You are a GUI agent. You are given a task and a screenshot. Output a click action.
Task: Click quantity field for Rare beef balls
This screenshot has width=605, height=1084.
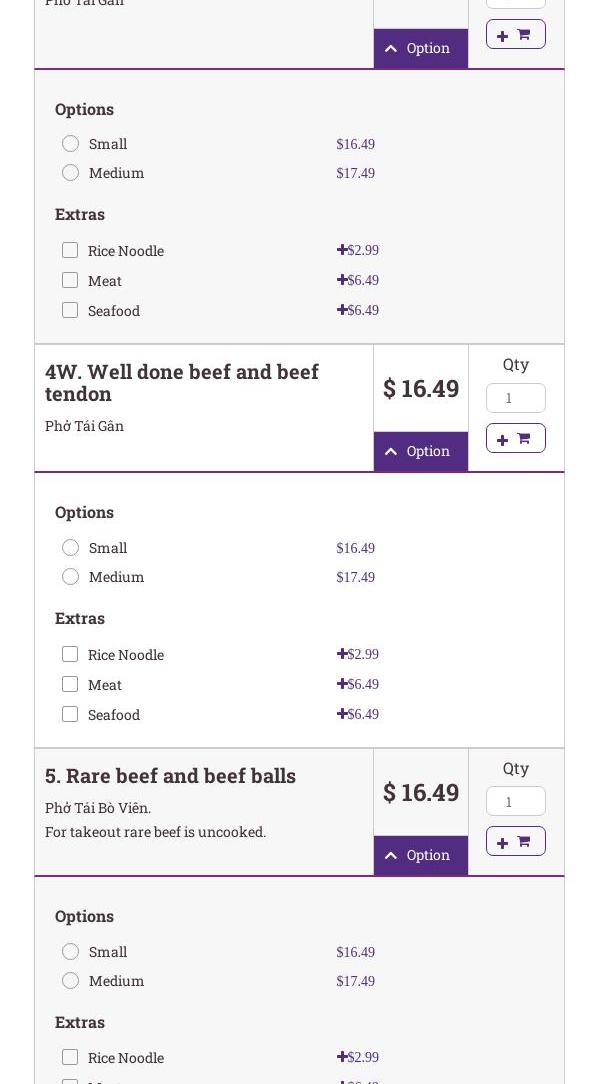click(515, 802)
